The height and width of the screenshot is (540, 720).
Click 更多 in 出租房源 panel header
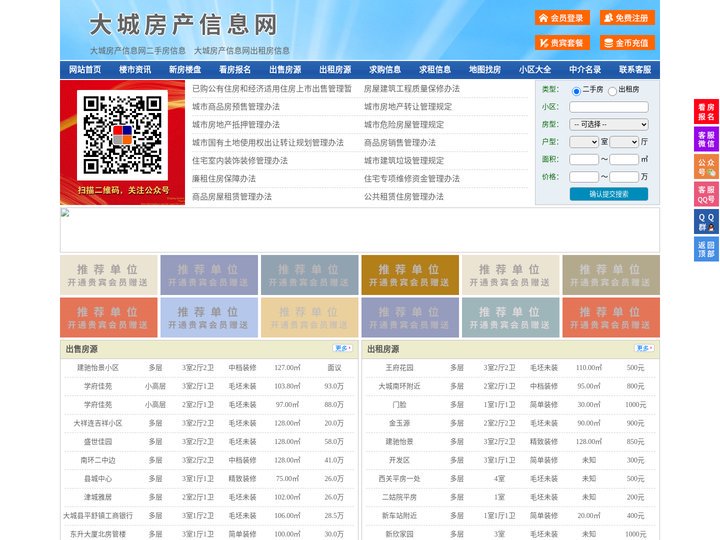click(x=644, y=349)
